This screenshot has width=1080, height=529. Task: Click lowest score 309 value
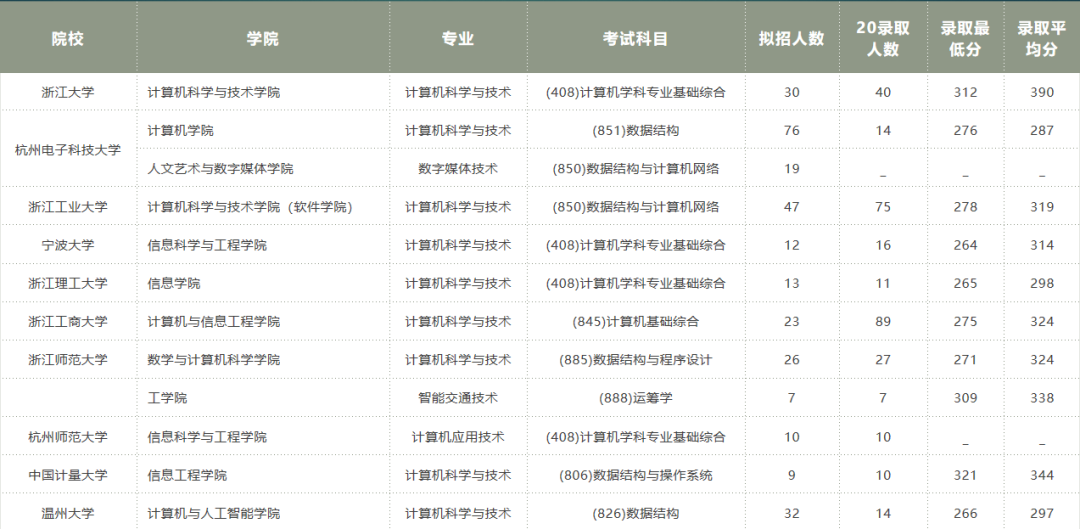click(965, 398)
